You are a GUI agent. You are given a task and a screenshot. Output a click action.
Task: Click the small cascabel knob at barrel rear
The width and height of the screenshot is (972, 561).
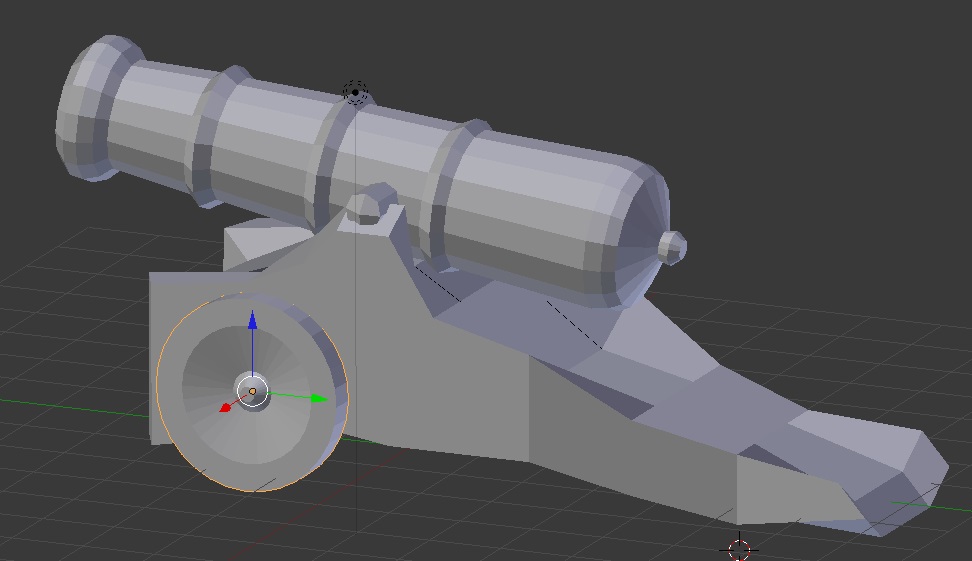[x=672, y=246]
